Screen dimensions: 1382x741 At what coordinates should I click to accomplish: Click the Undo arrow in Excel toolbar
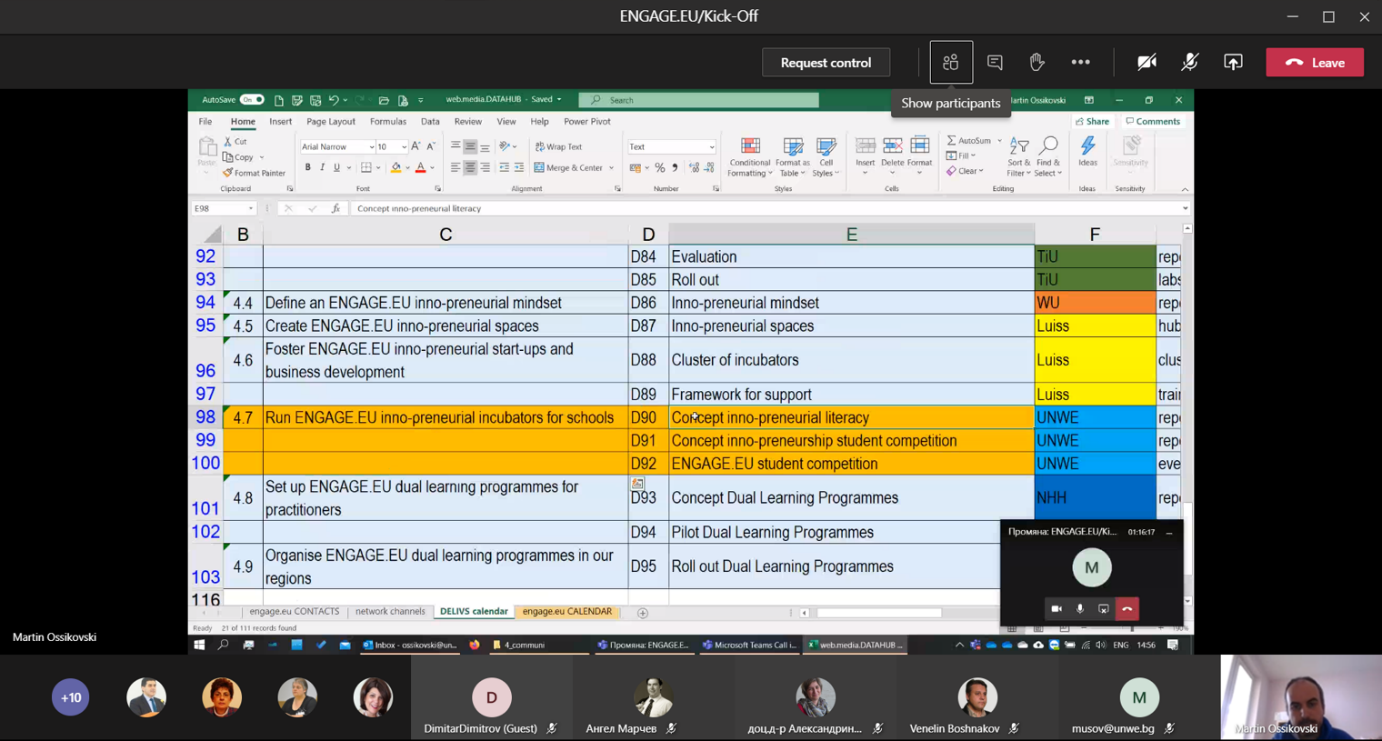333,100
